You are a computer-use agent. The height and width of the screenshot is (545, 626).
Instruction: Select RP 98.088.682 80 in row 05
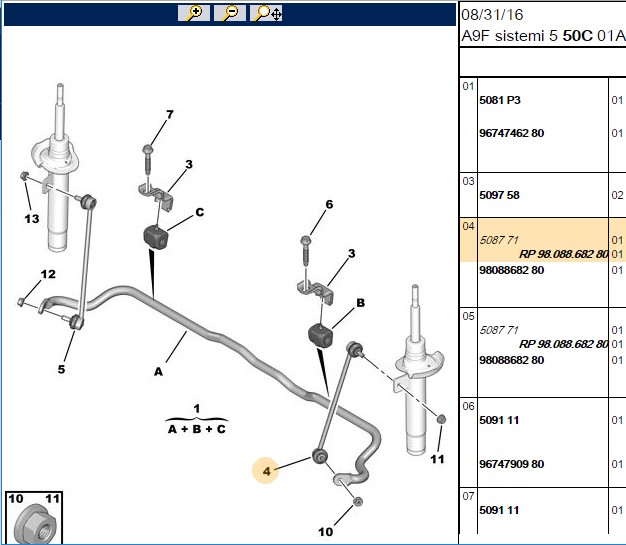[563, 344]
